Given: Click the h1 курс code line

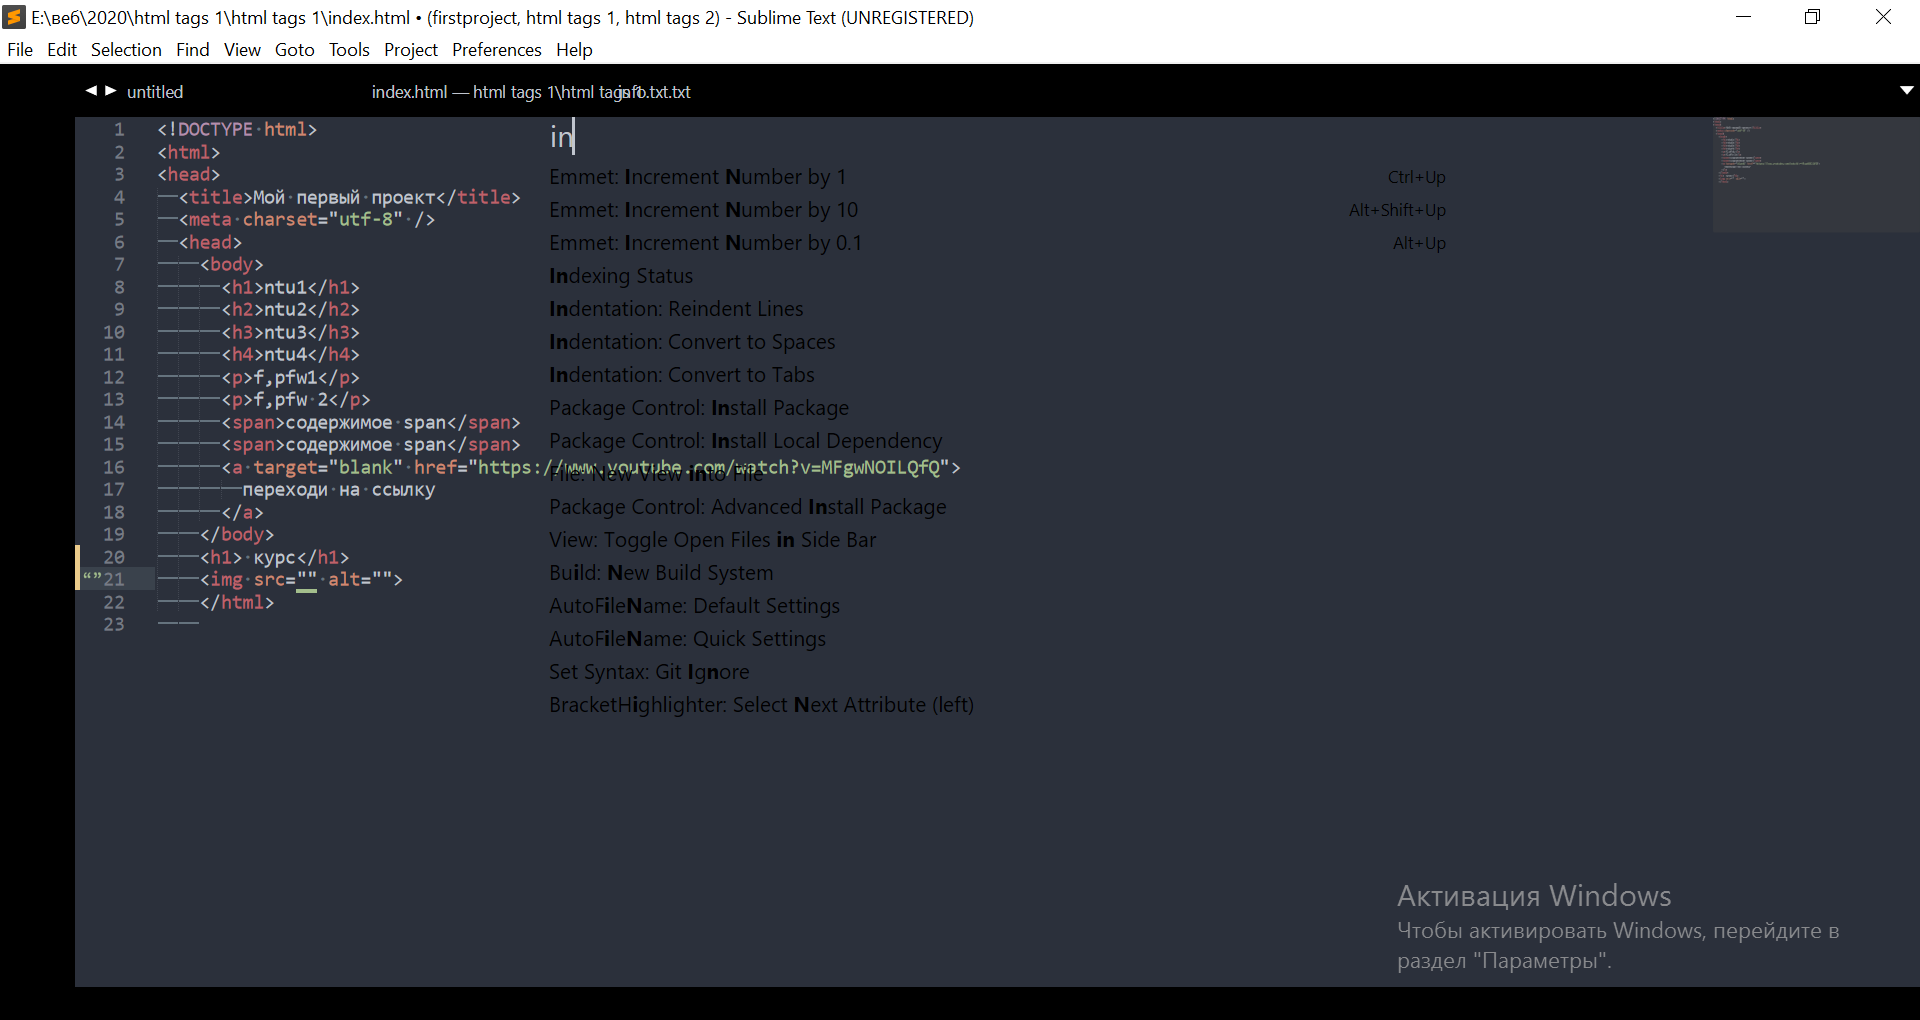Looking at the screenshot, I should point(275,558).
